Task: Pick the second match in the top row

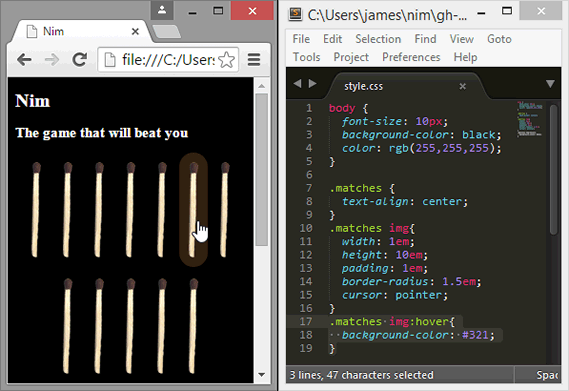Action: [x=67, y=210]
